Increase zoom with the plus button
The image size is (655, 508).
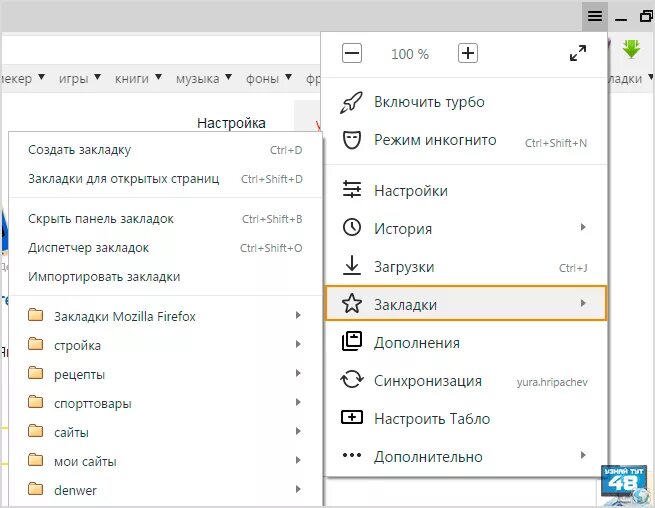click(468, 53)
